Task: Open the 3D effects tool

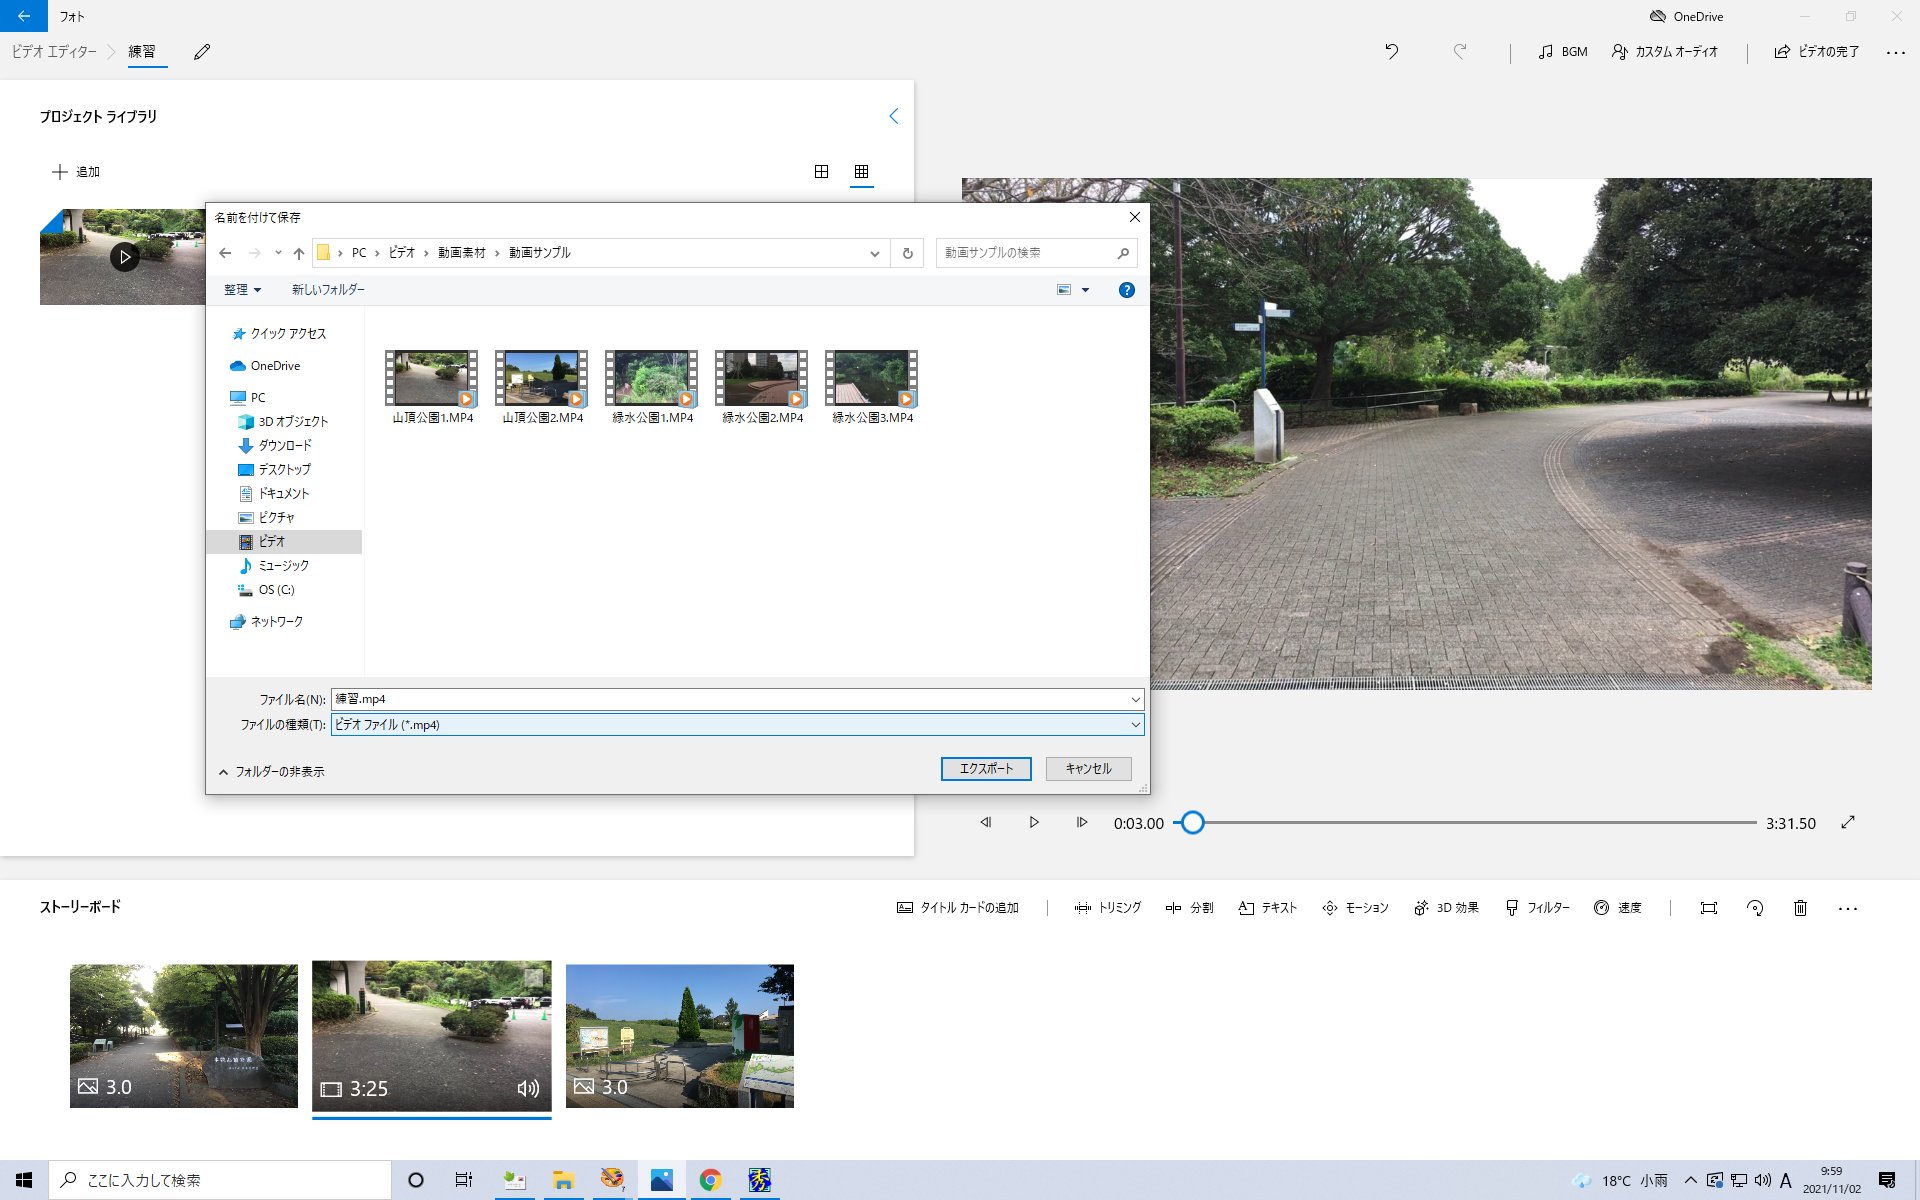Action: click(x=1446, y=908)
